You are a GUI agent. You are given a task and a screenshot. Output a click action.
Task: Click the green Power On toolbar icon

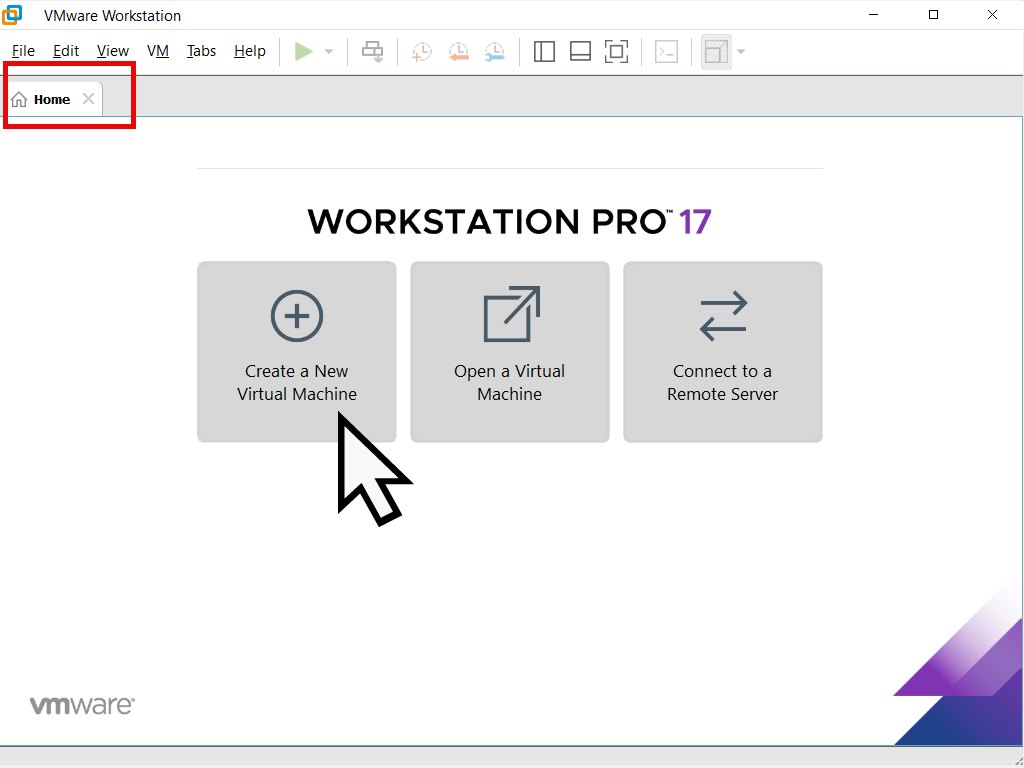[303, 51]
